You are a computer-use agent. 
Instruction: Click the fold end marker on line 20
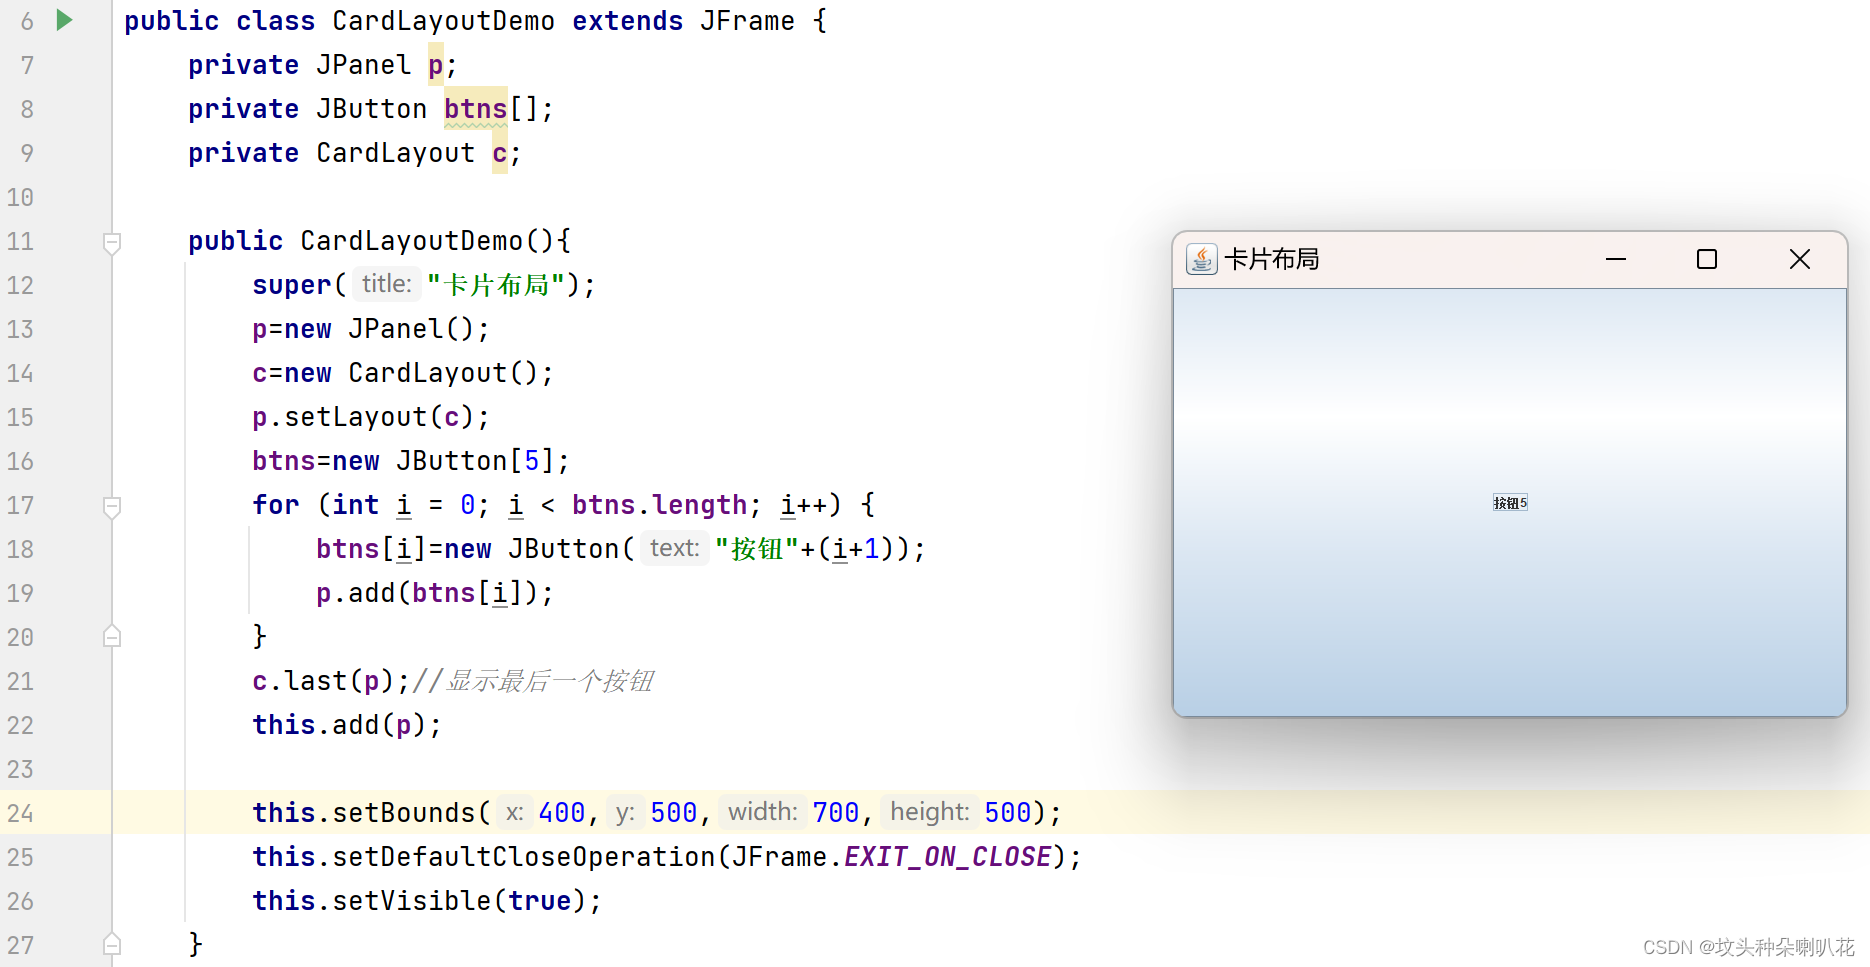[x=112, y=636]
